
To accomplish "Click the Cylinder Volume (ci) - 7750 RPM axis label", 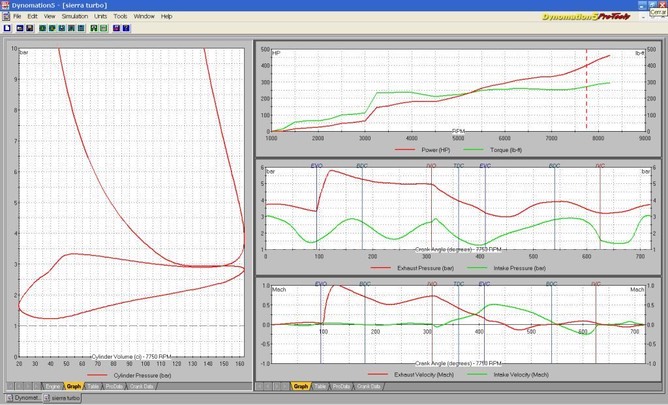I will tap(132, 357).
